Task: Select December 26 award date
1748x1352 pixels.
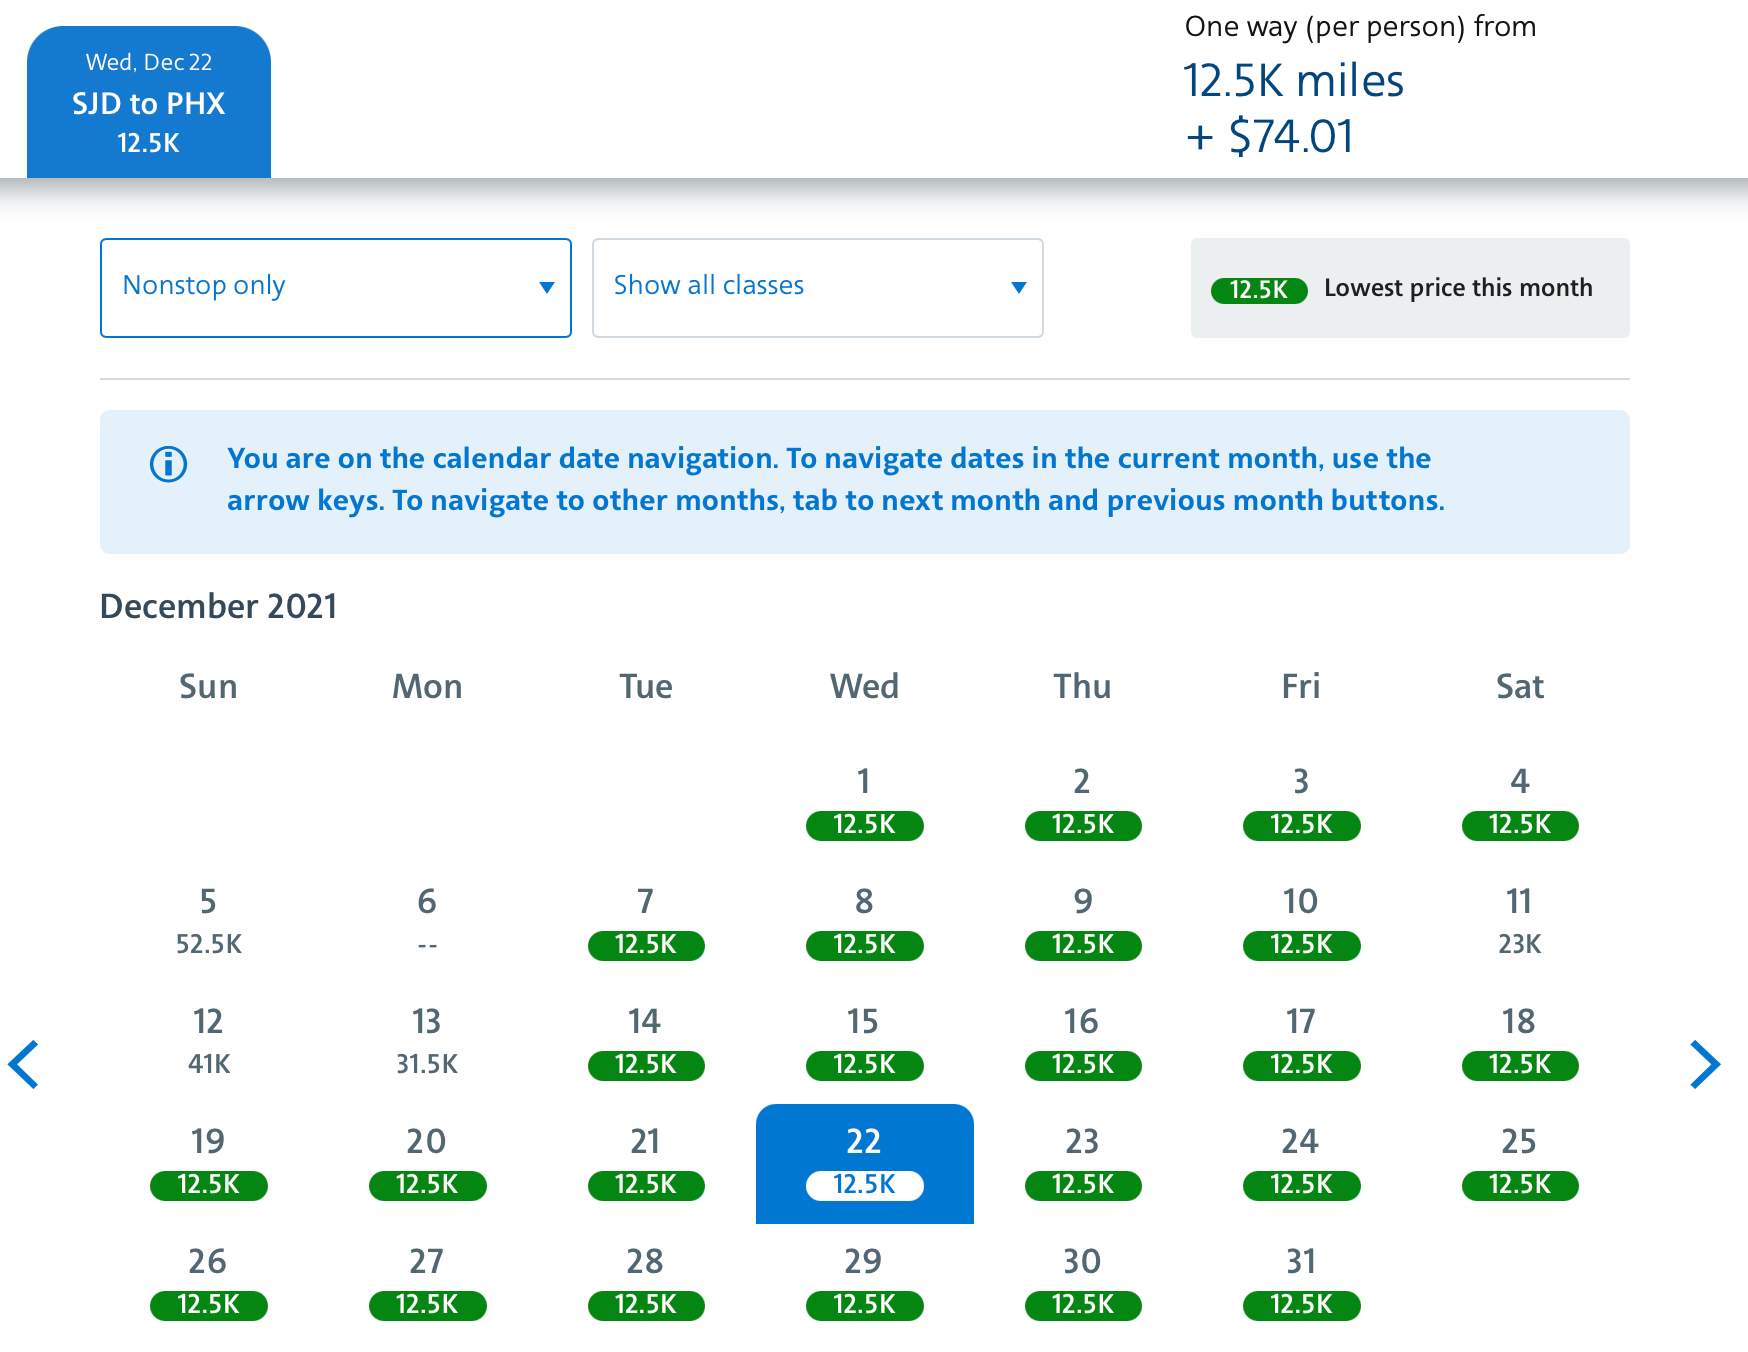Action: pos(208,1283)
